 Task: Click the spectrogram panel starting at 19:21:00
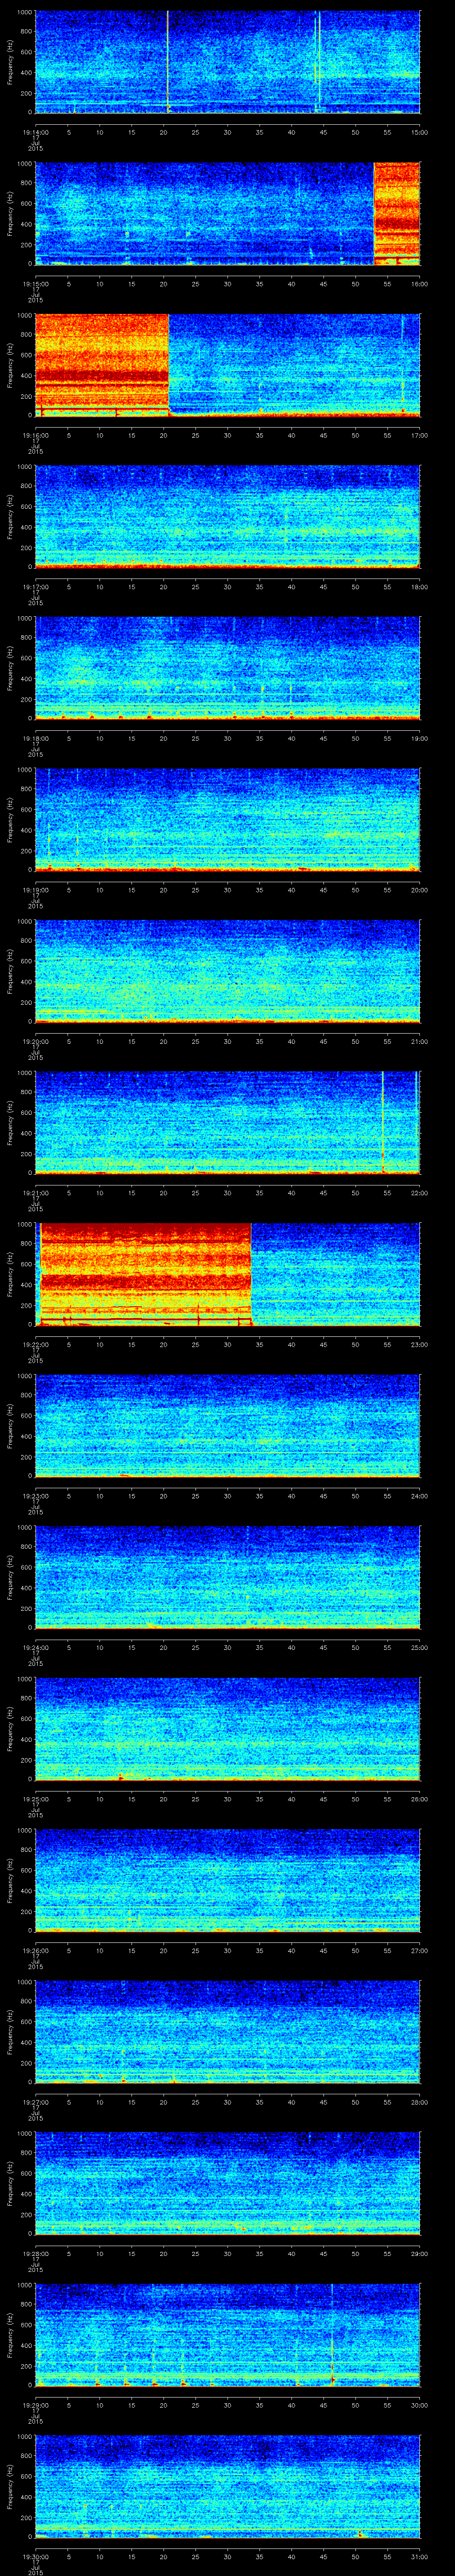[228, 1122]
